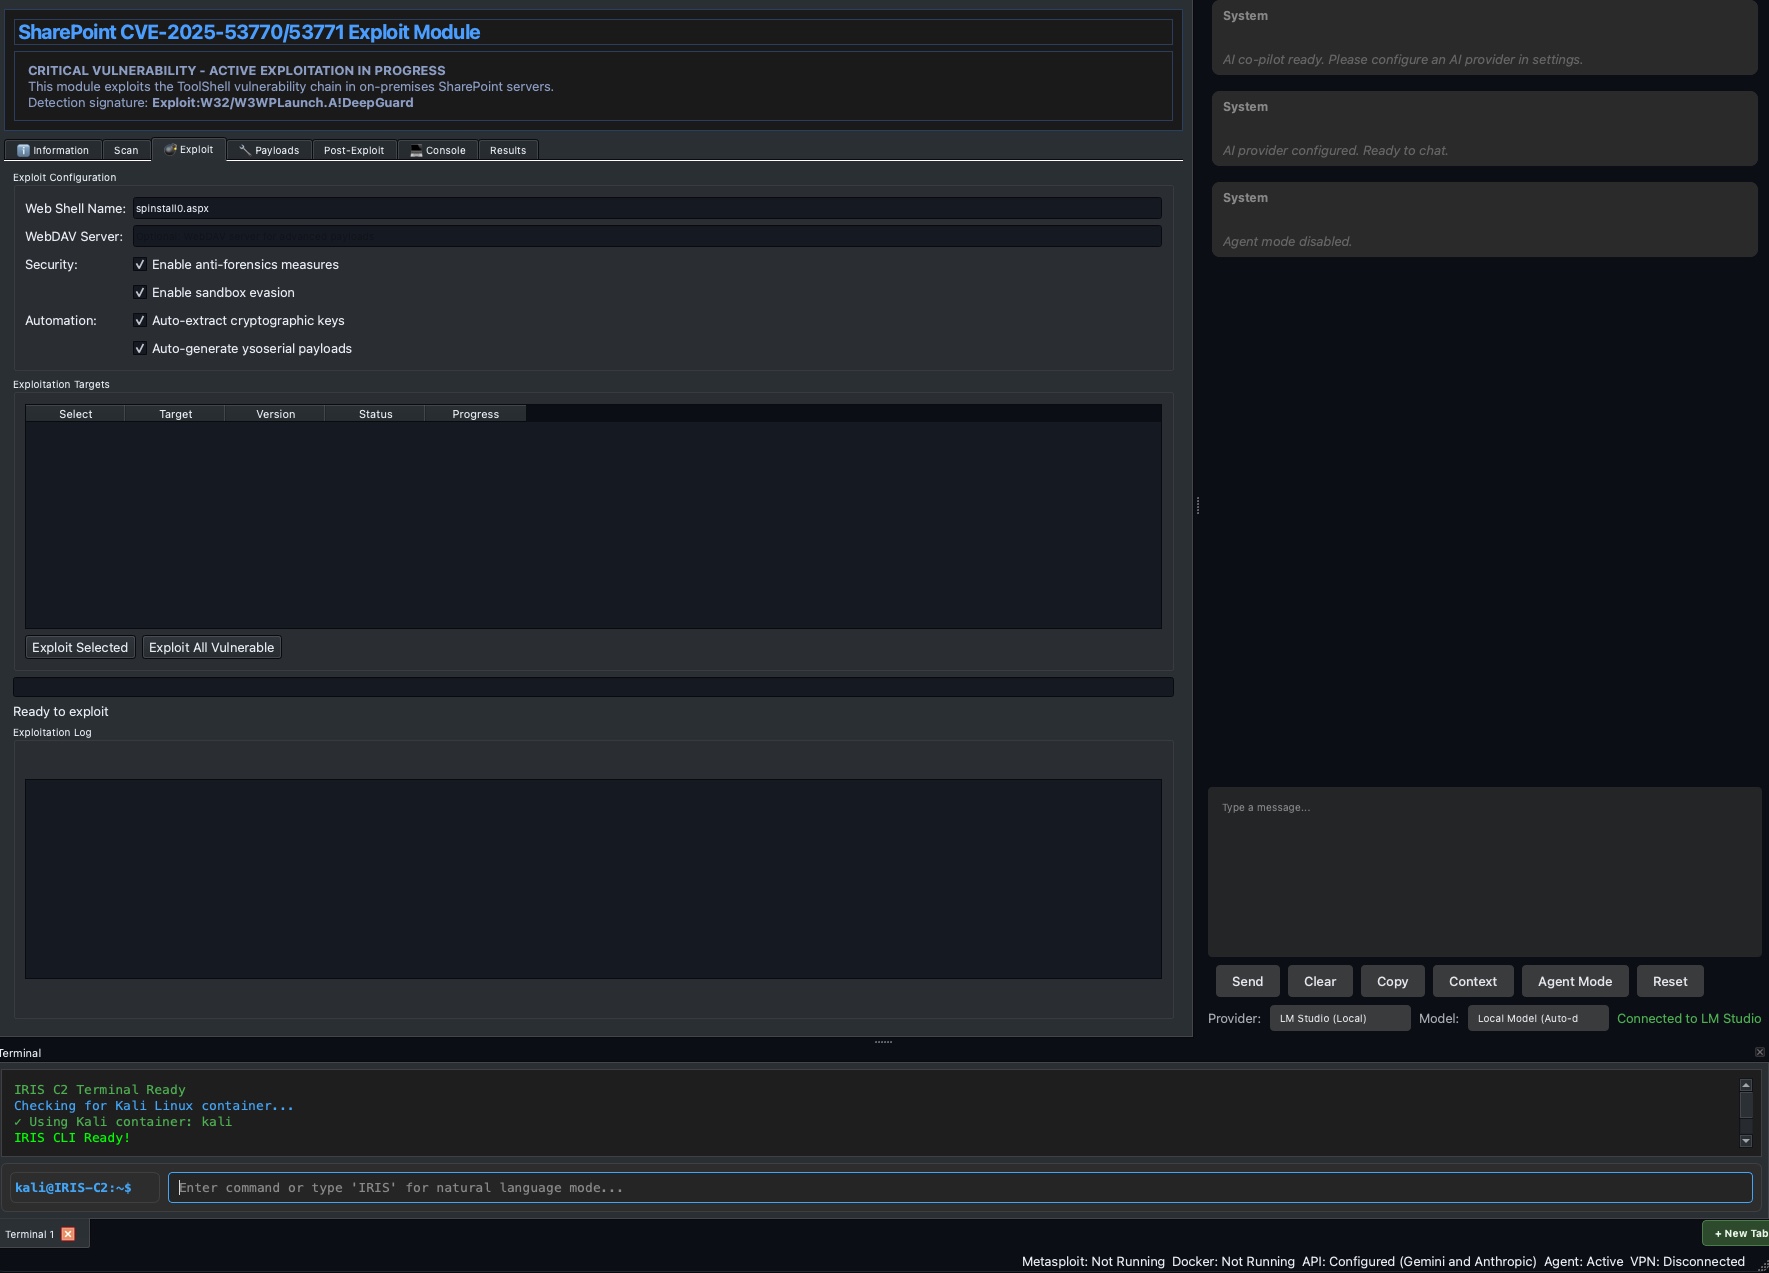Click the terminal scrollbar up arrow
This screenshot has height=1273, width=1769.
click(1746, 1085)
